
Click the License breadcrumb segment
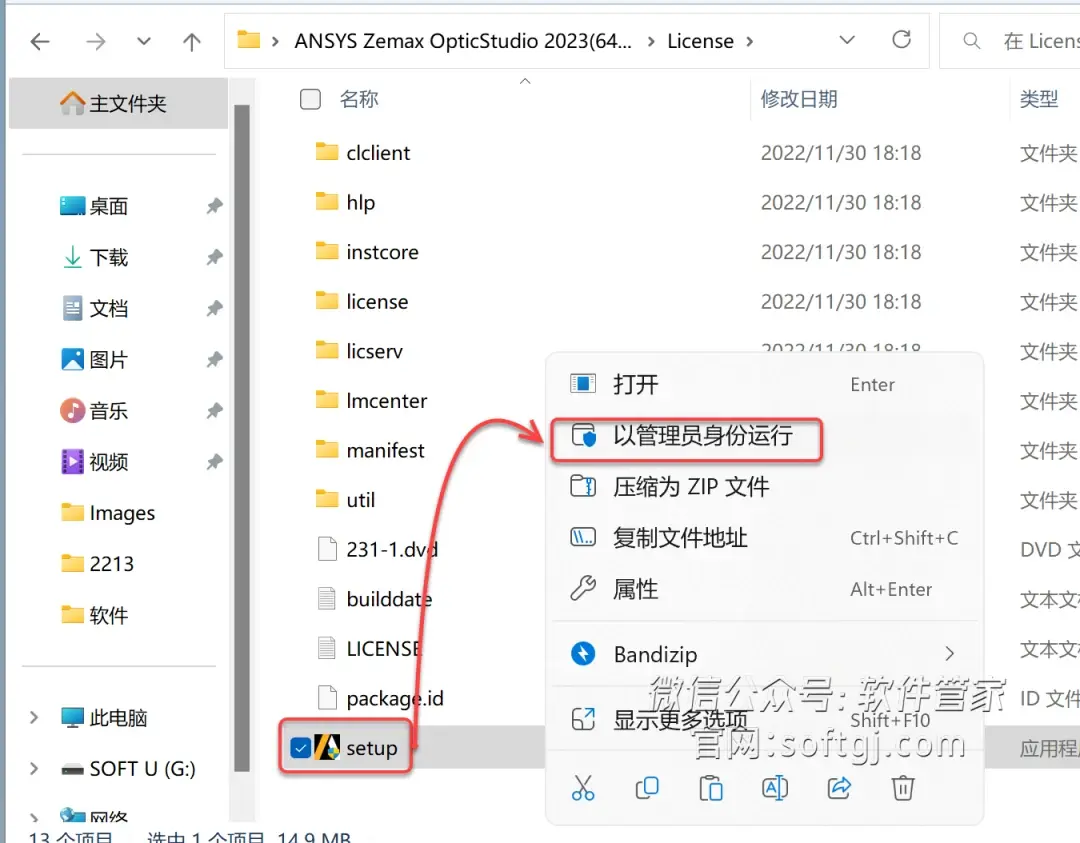[700, 41]
